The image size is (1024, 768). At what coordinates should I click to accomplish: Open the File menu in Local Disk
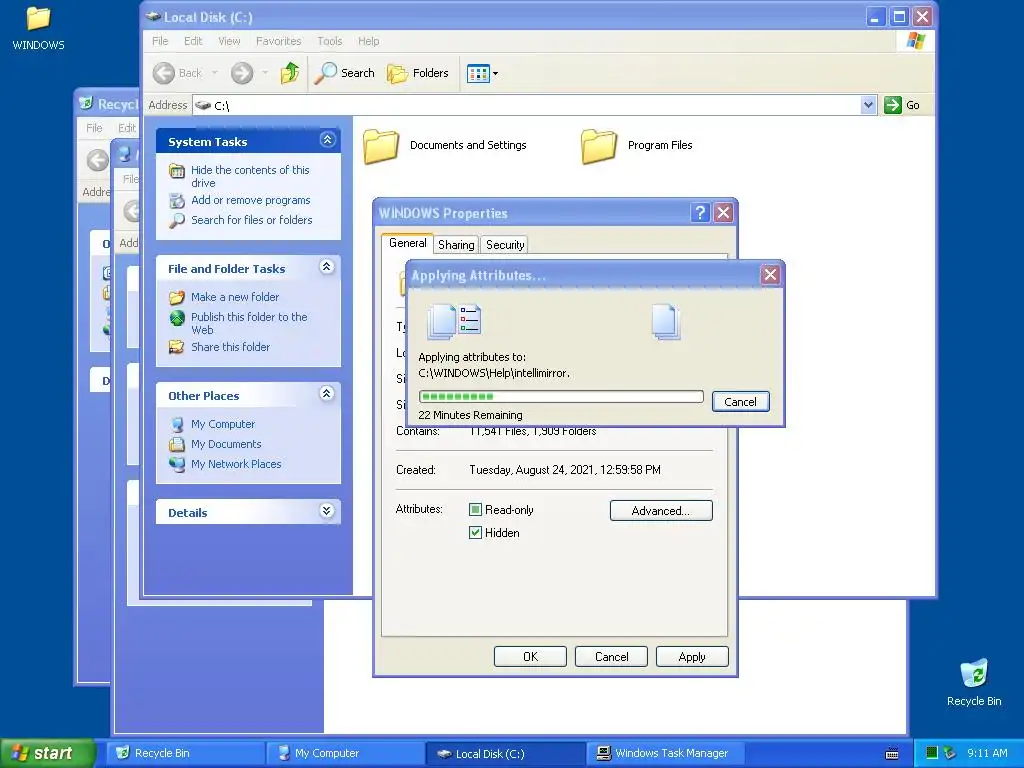(x=160, y=41)
